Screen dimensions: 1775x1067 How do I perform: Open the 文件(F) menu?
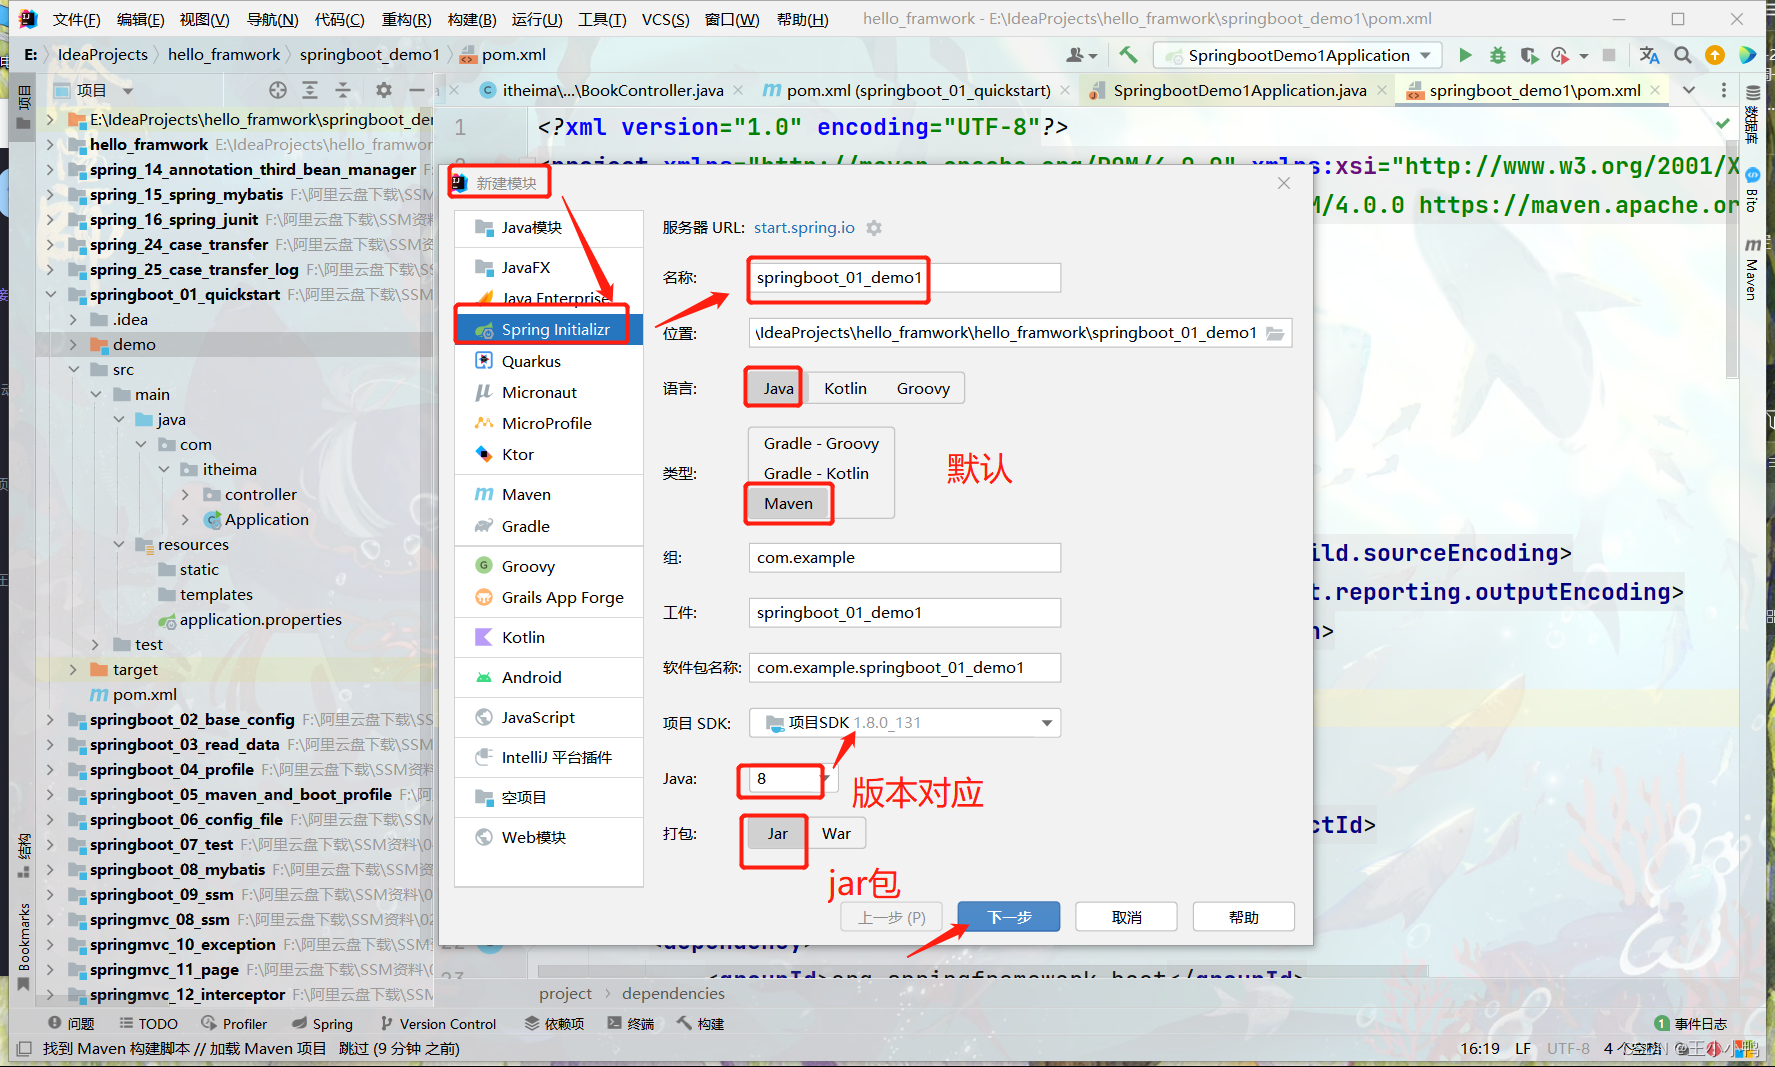tap(76, 19)
